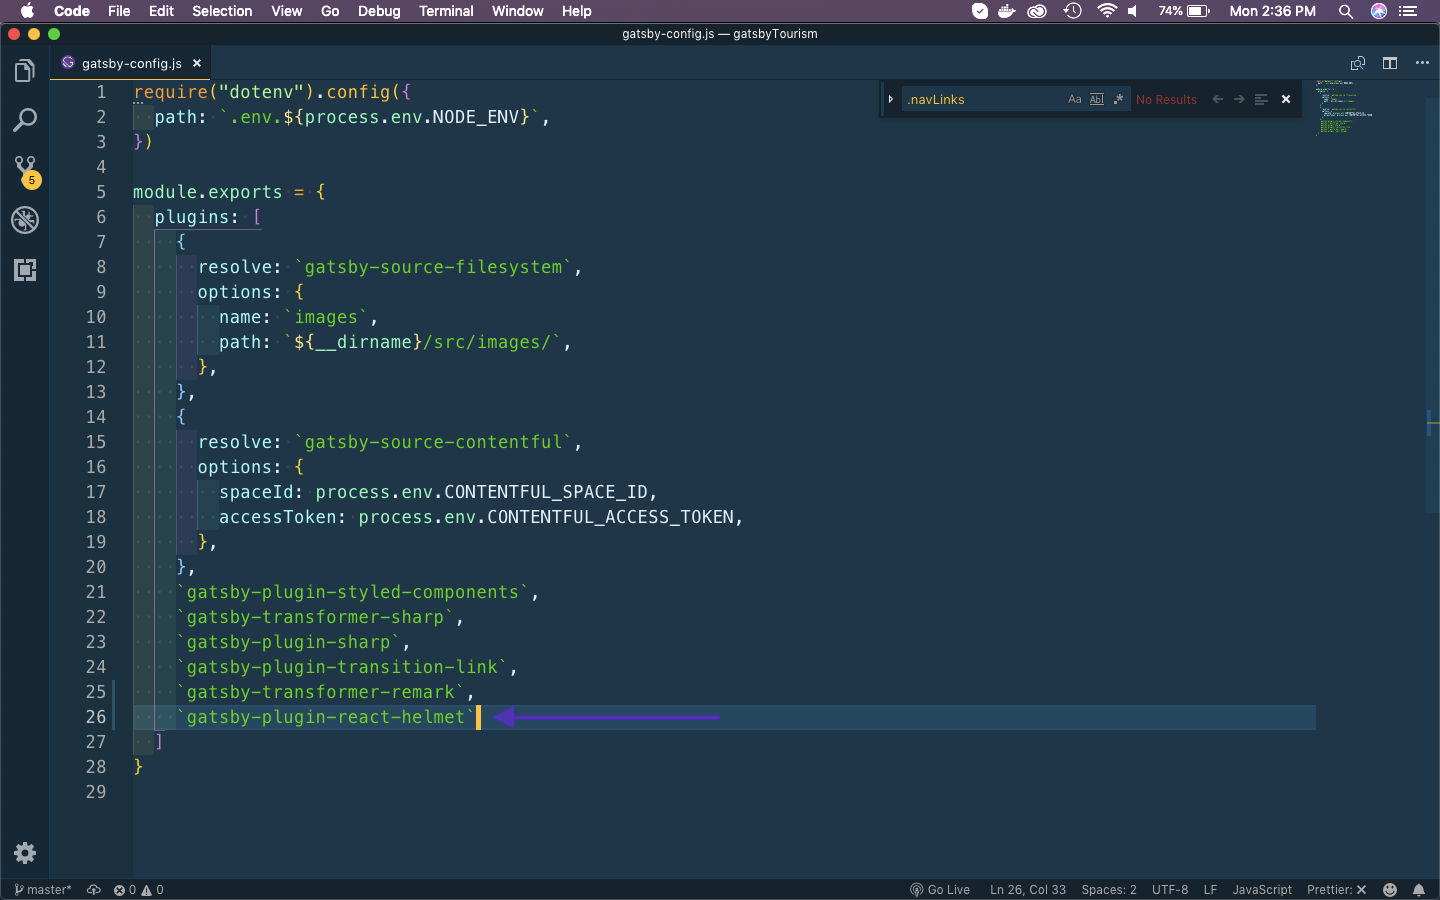Click the Time Machine menu bar icon

point(1072,11)
